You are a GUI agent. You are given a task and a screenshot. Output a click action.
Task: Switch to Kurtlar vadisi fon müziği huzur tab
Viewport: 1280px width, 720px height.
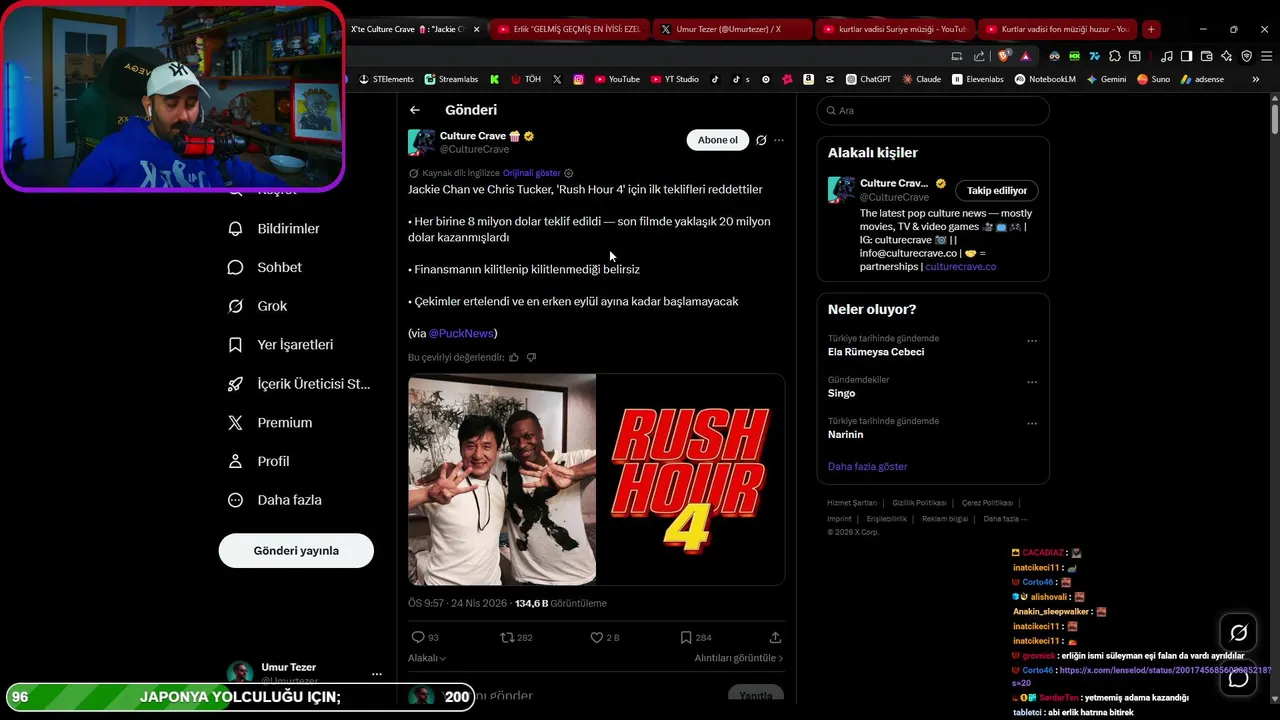[1057, 29]
